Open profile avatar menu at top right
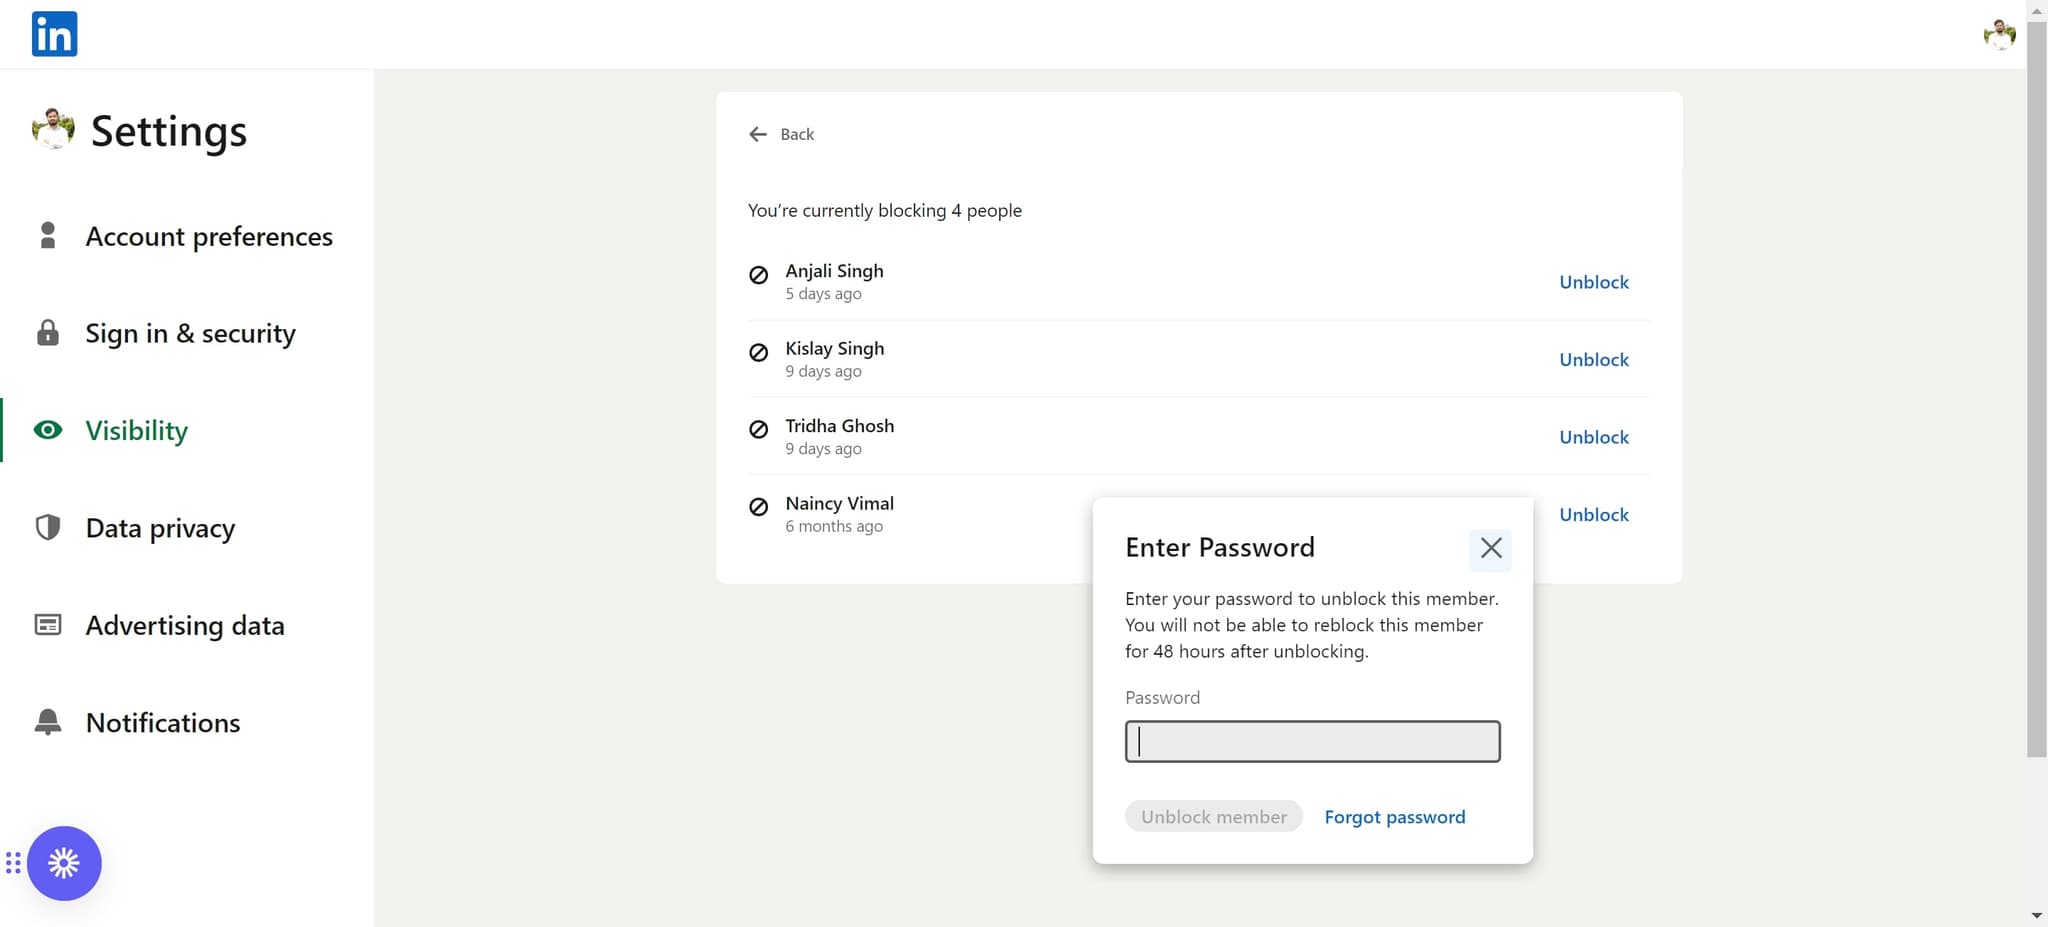2048x927 pixels. 1999,34
